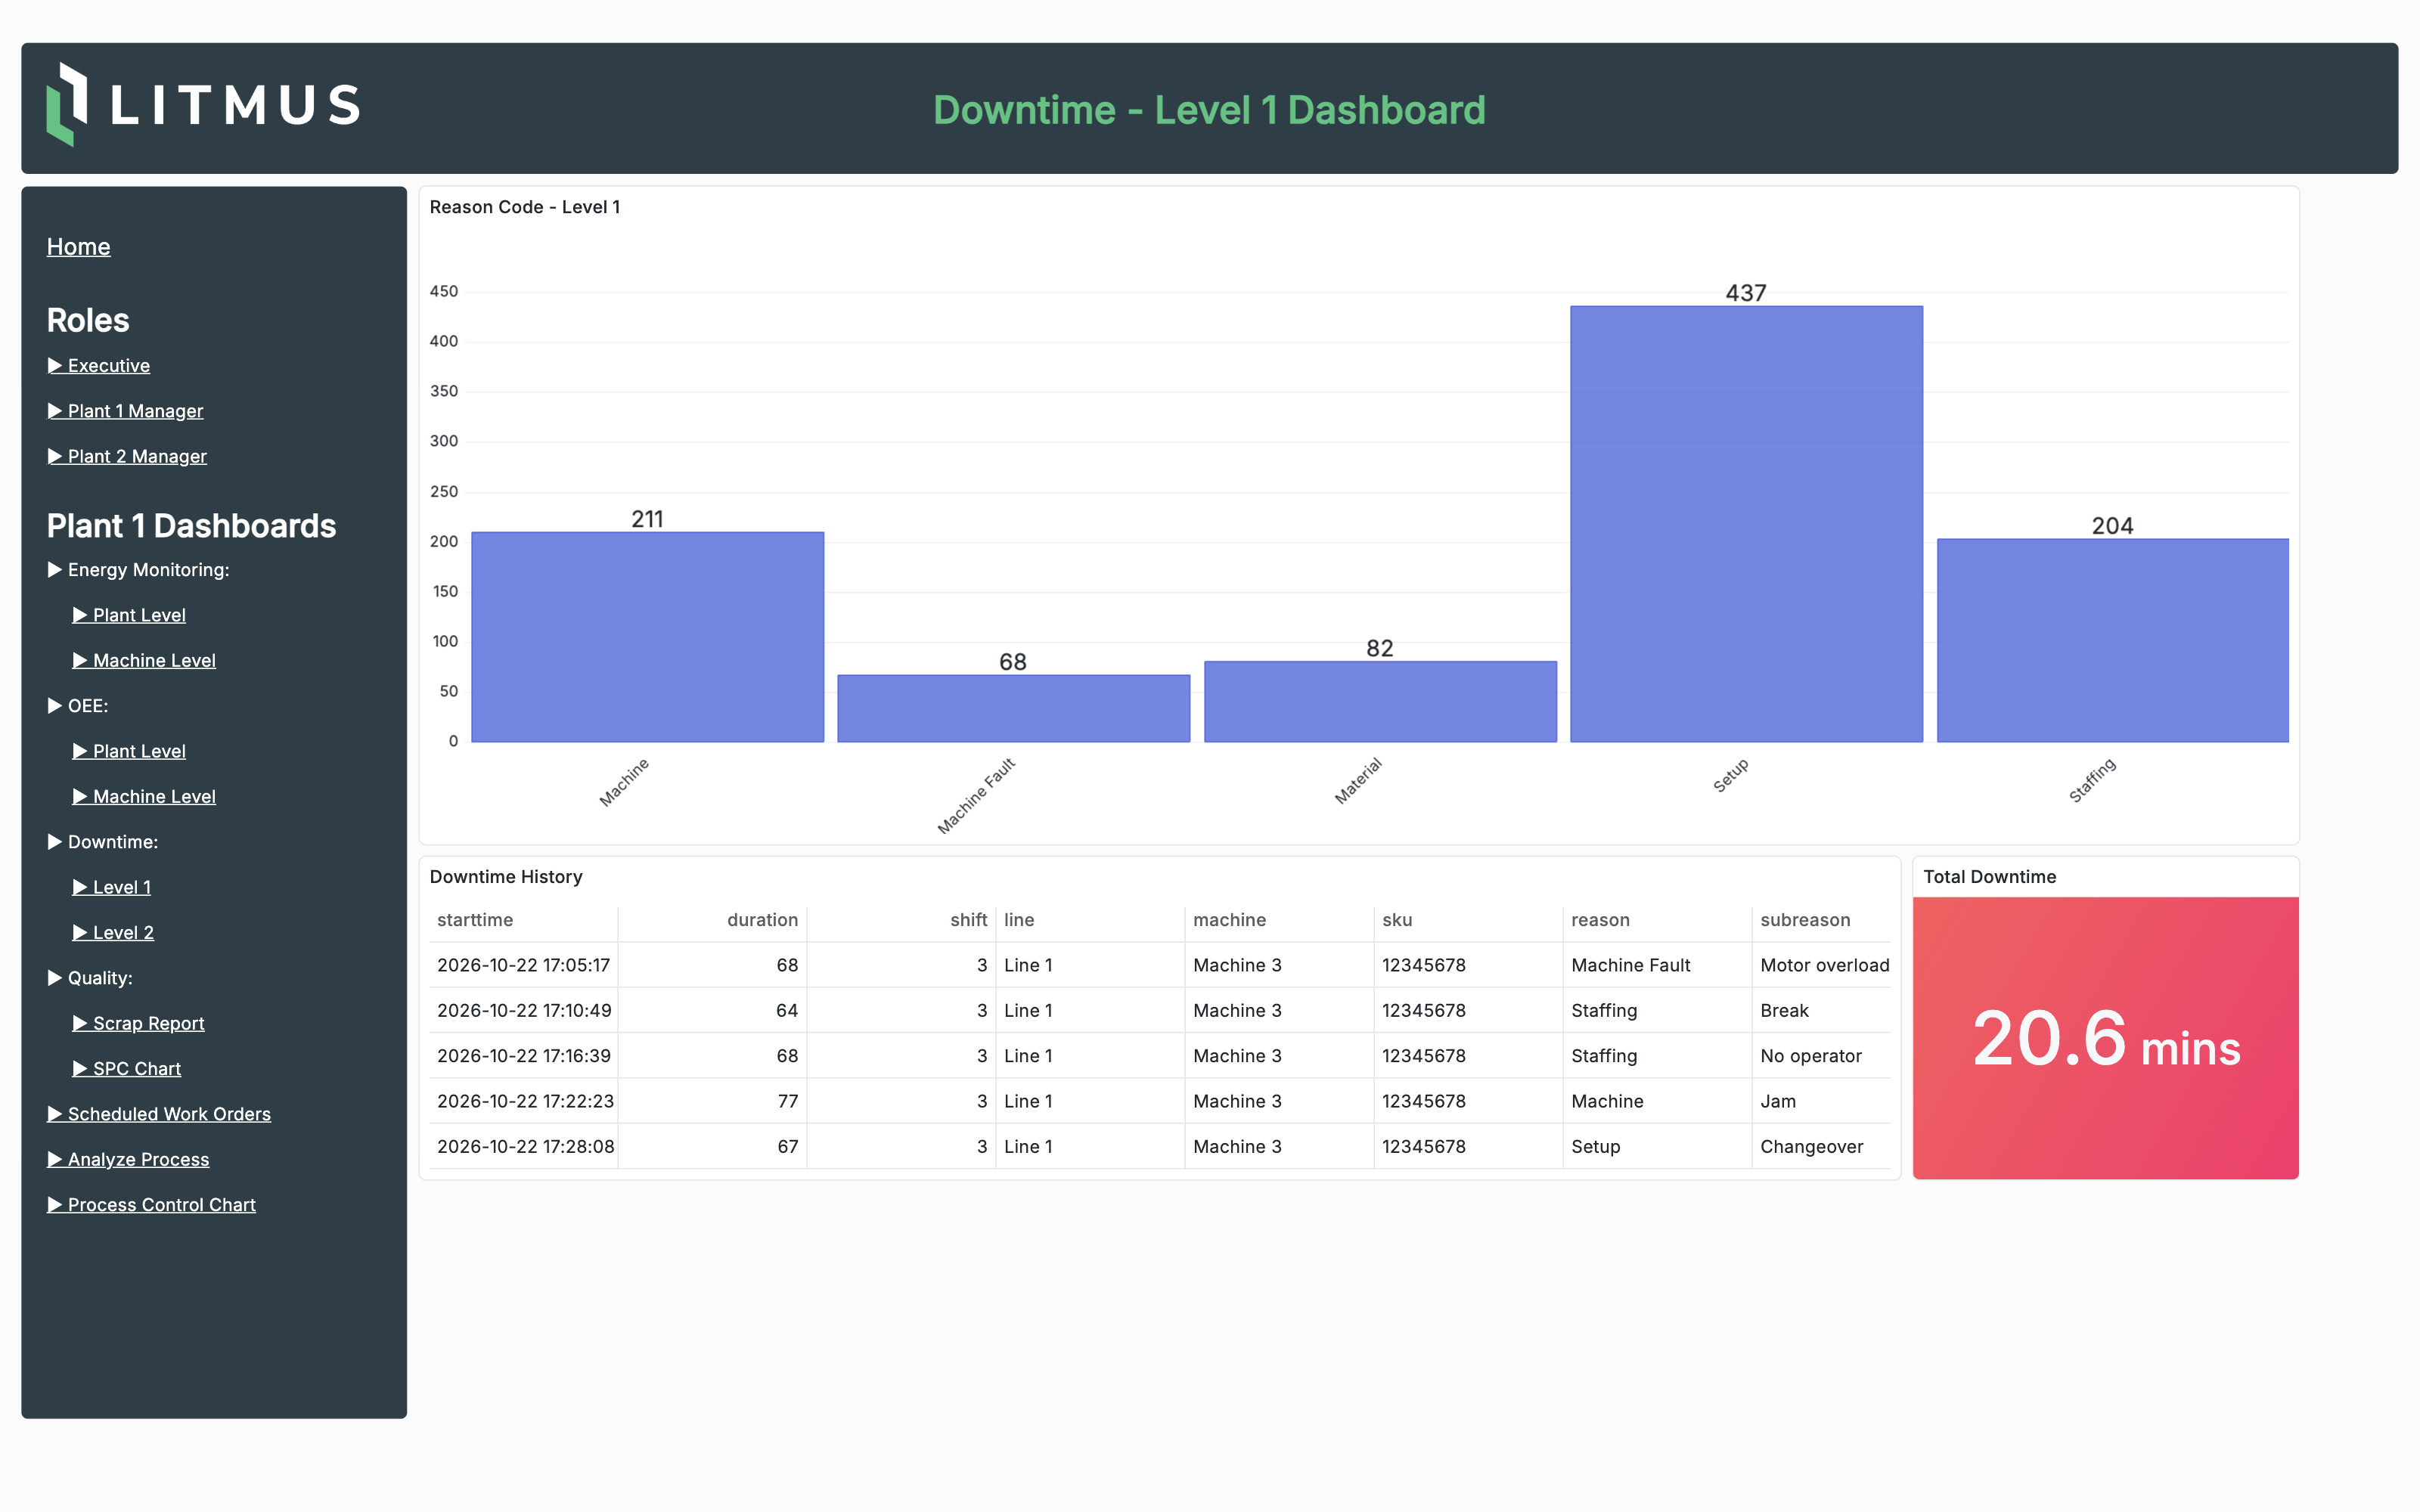
Task: Open Machine Level under Energy Monitoring
Action: [144, 661]
